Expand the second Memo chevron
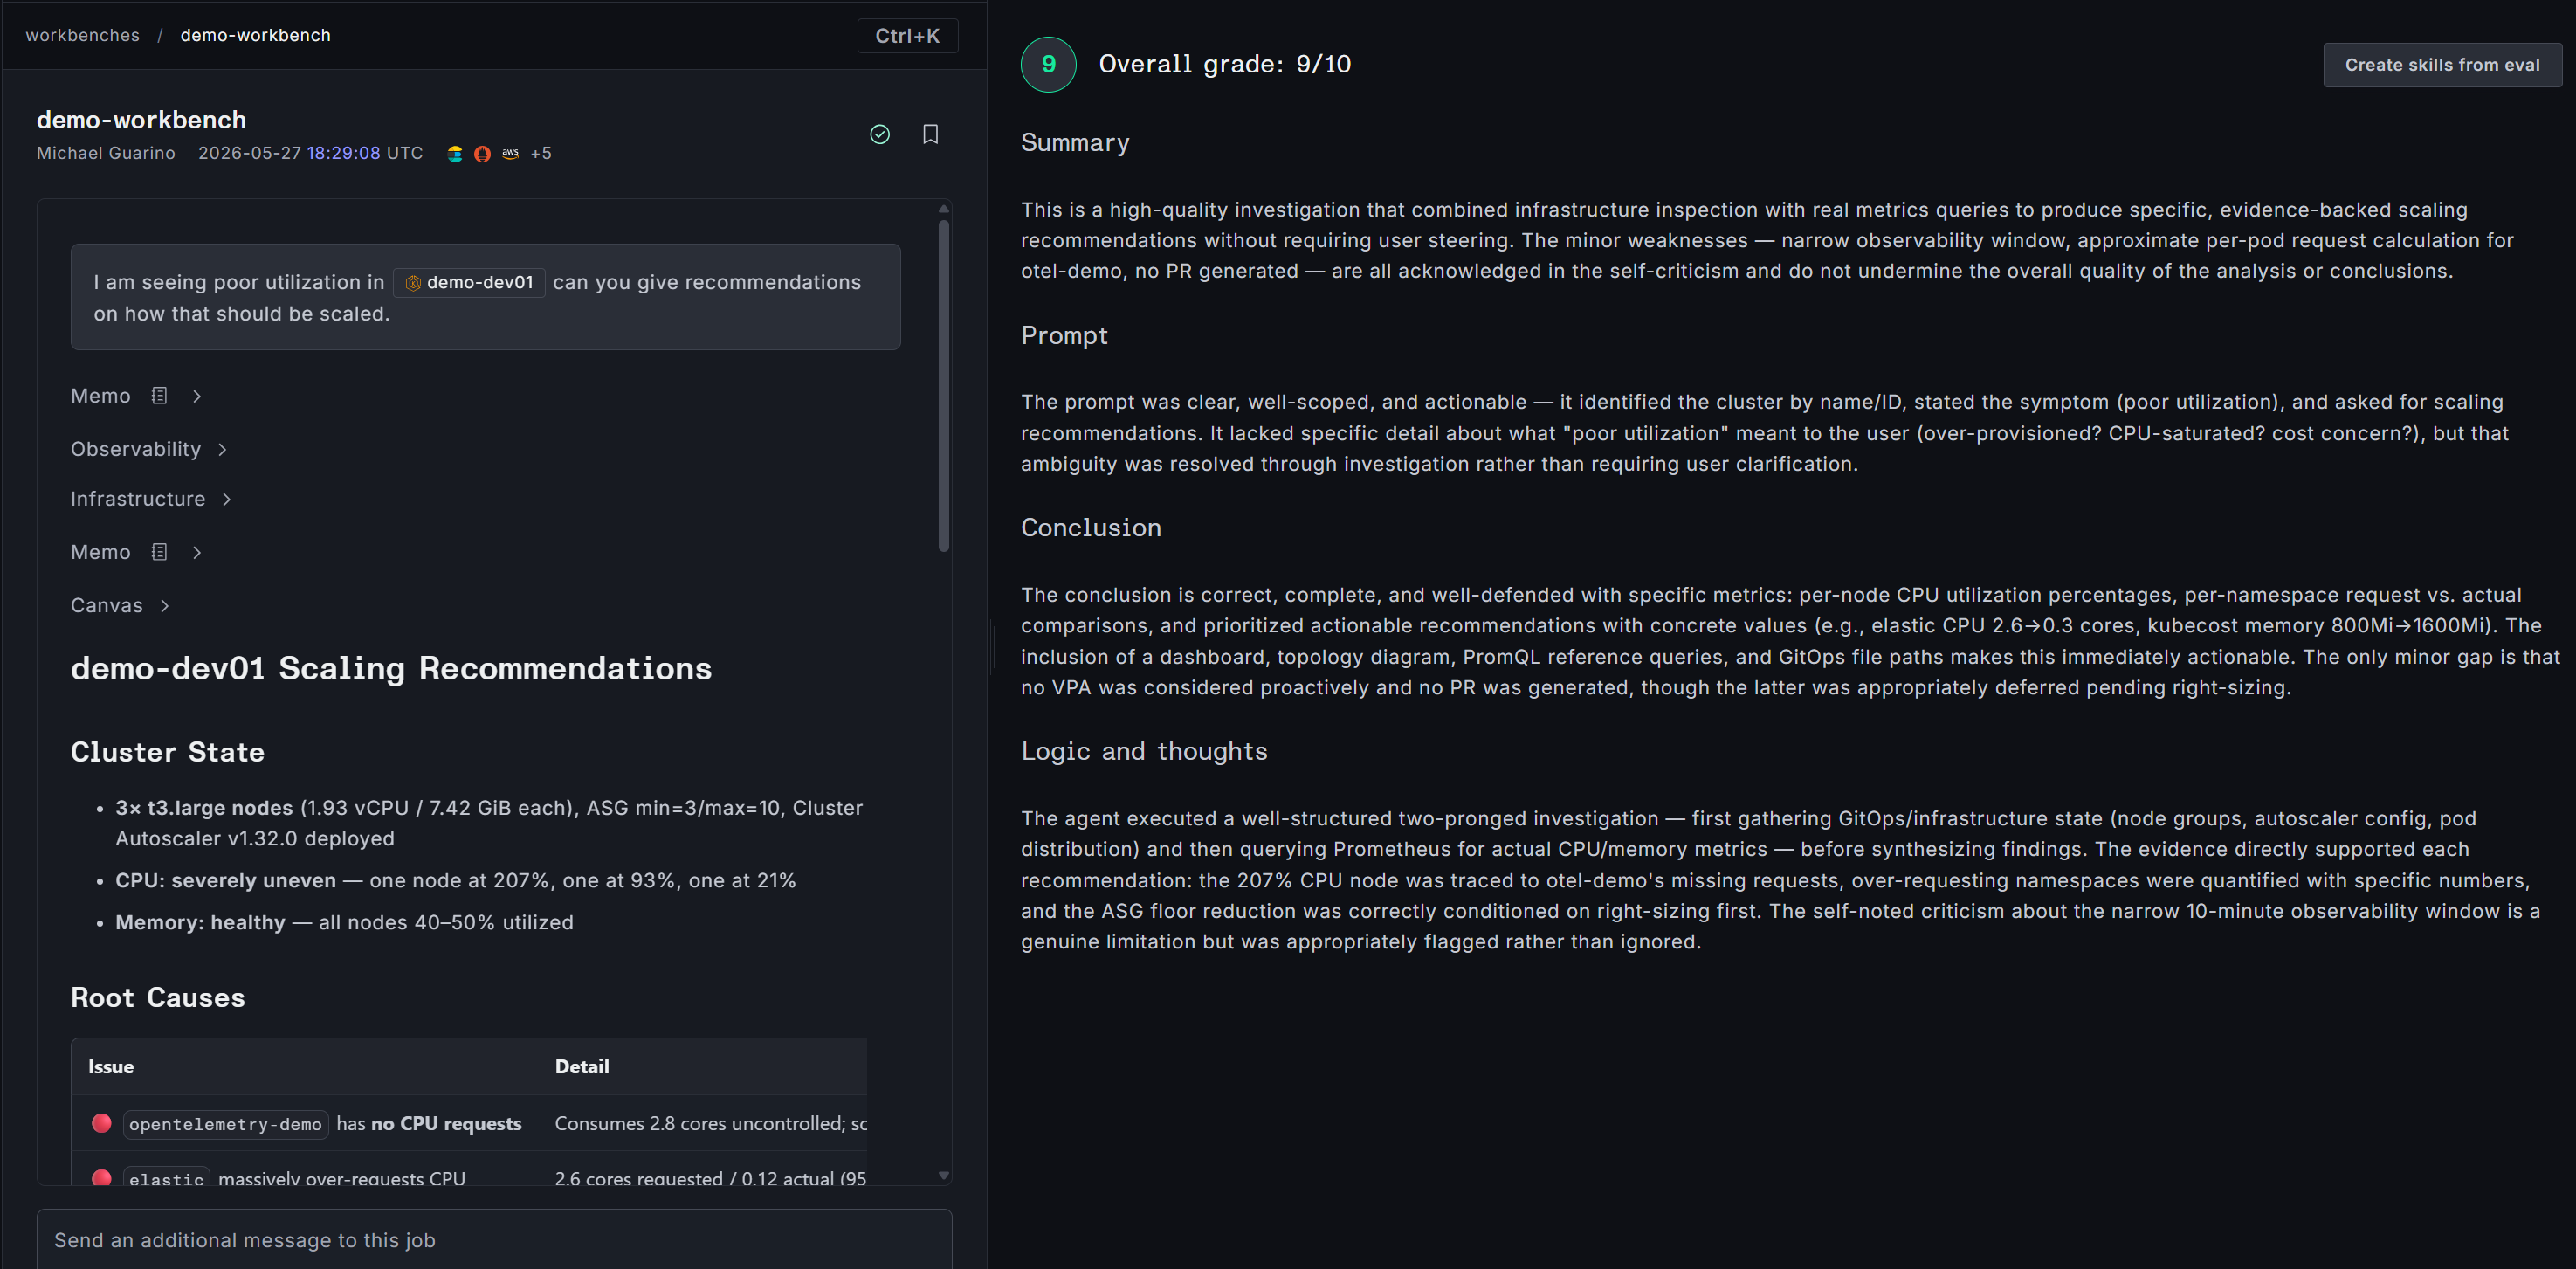The width and height of the screenshot is (2576, 1269). tap(197, 552)
